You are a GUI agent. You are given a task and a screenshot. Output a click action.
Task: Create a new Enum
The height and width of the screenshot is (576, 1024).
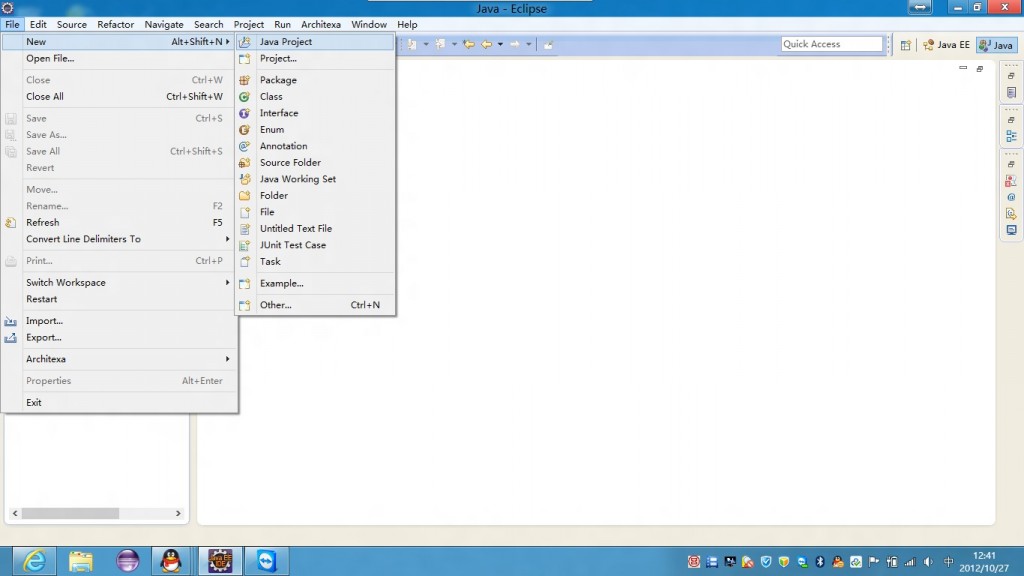click(x=315, y=129)
